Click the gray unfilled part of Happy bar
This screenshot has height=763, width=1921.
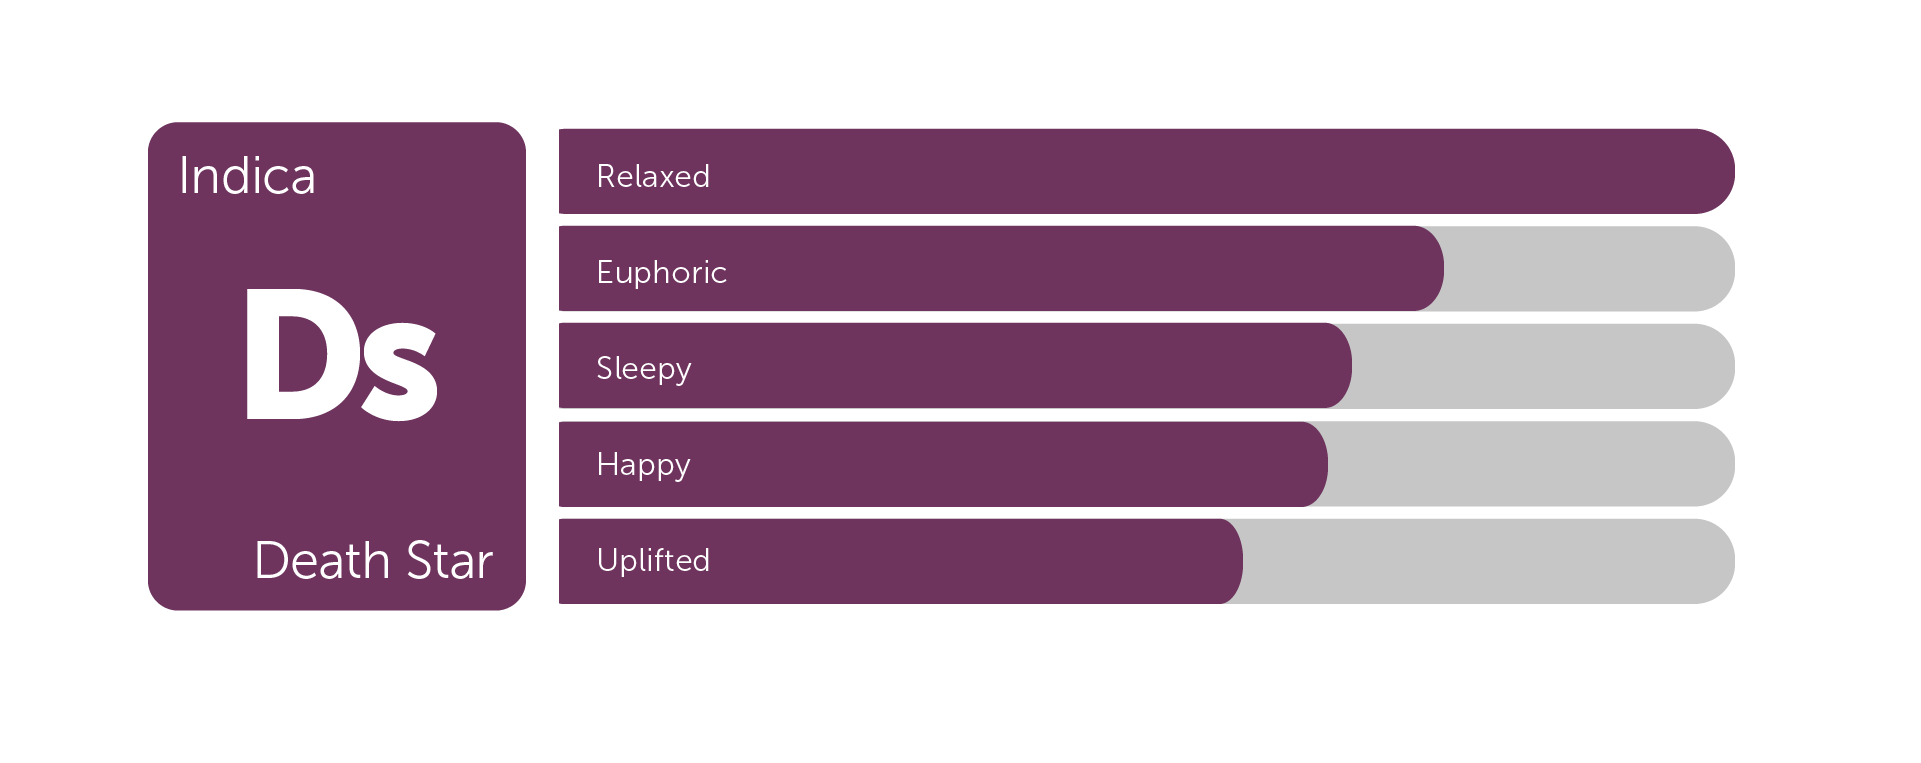pyautogui.click(x=1530, y=464)
